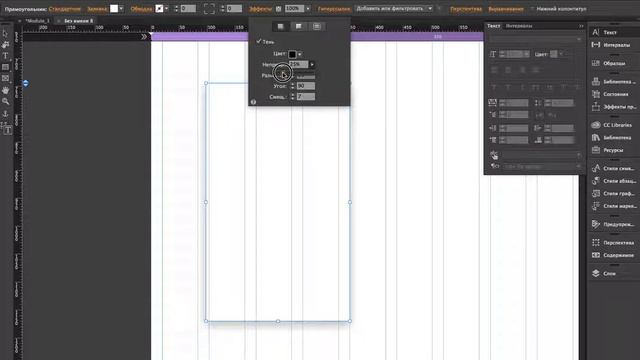Click the Смещ. distance input field
Image resolution: width=640 pixels, height=360 pixels.
point(306,97)
